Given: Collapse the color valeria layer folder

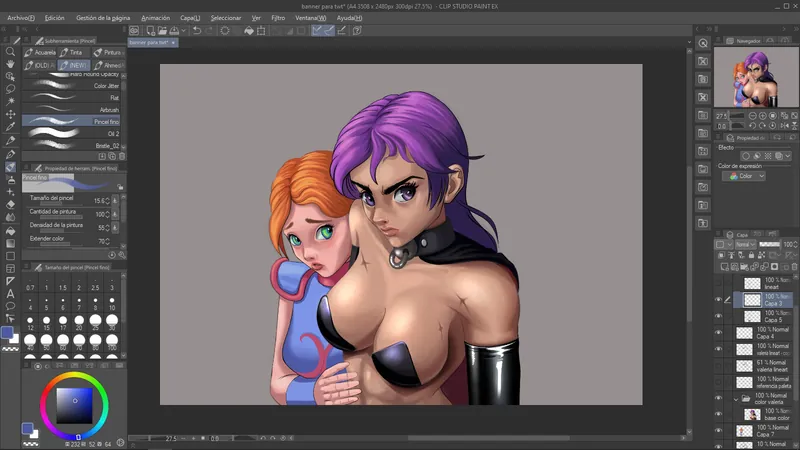Looking at the screenshot, I should click(736, 399).
